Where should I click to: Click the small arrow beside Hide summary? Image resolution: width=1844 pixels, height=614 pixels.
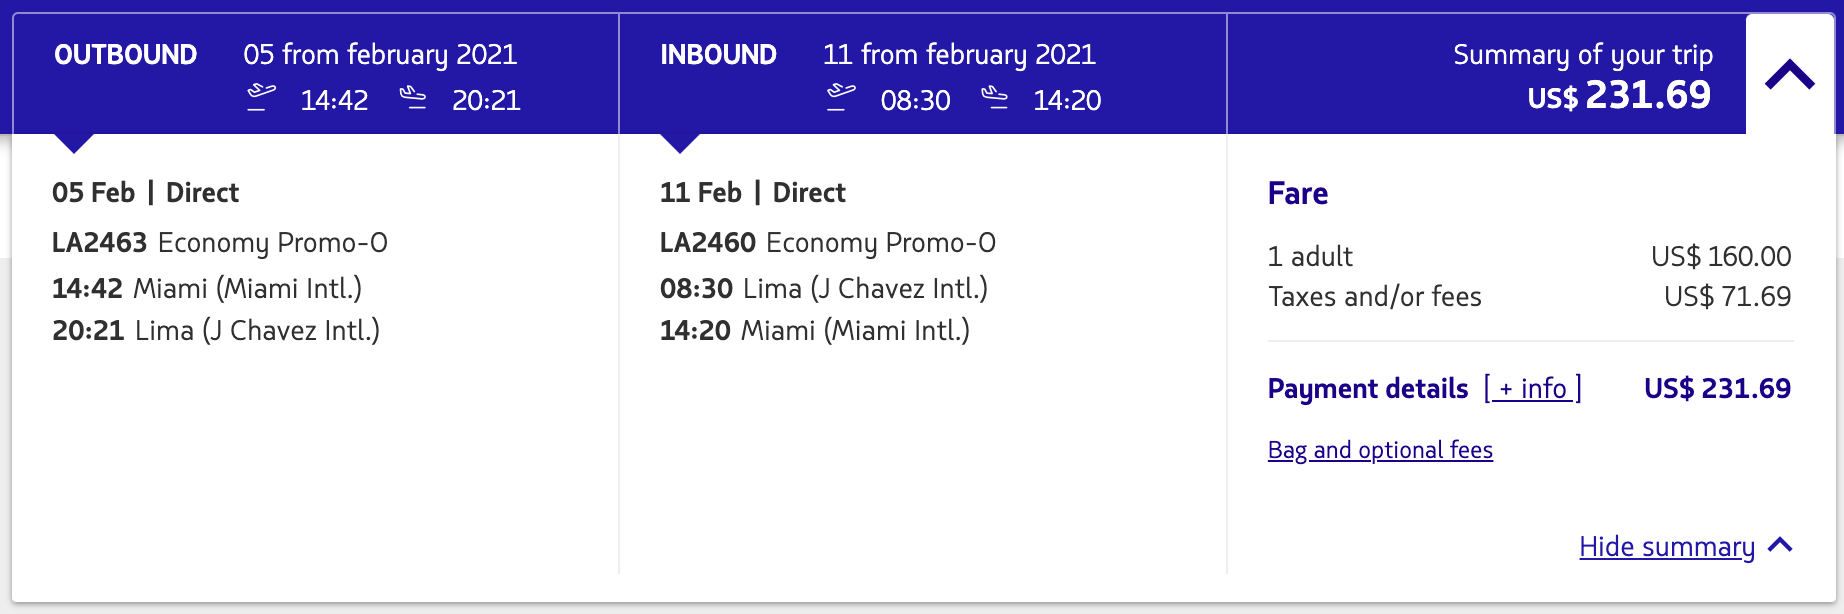[1780, 545]
